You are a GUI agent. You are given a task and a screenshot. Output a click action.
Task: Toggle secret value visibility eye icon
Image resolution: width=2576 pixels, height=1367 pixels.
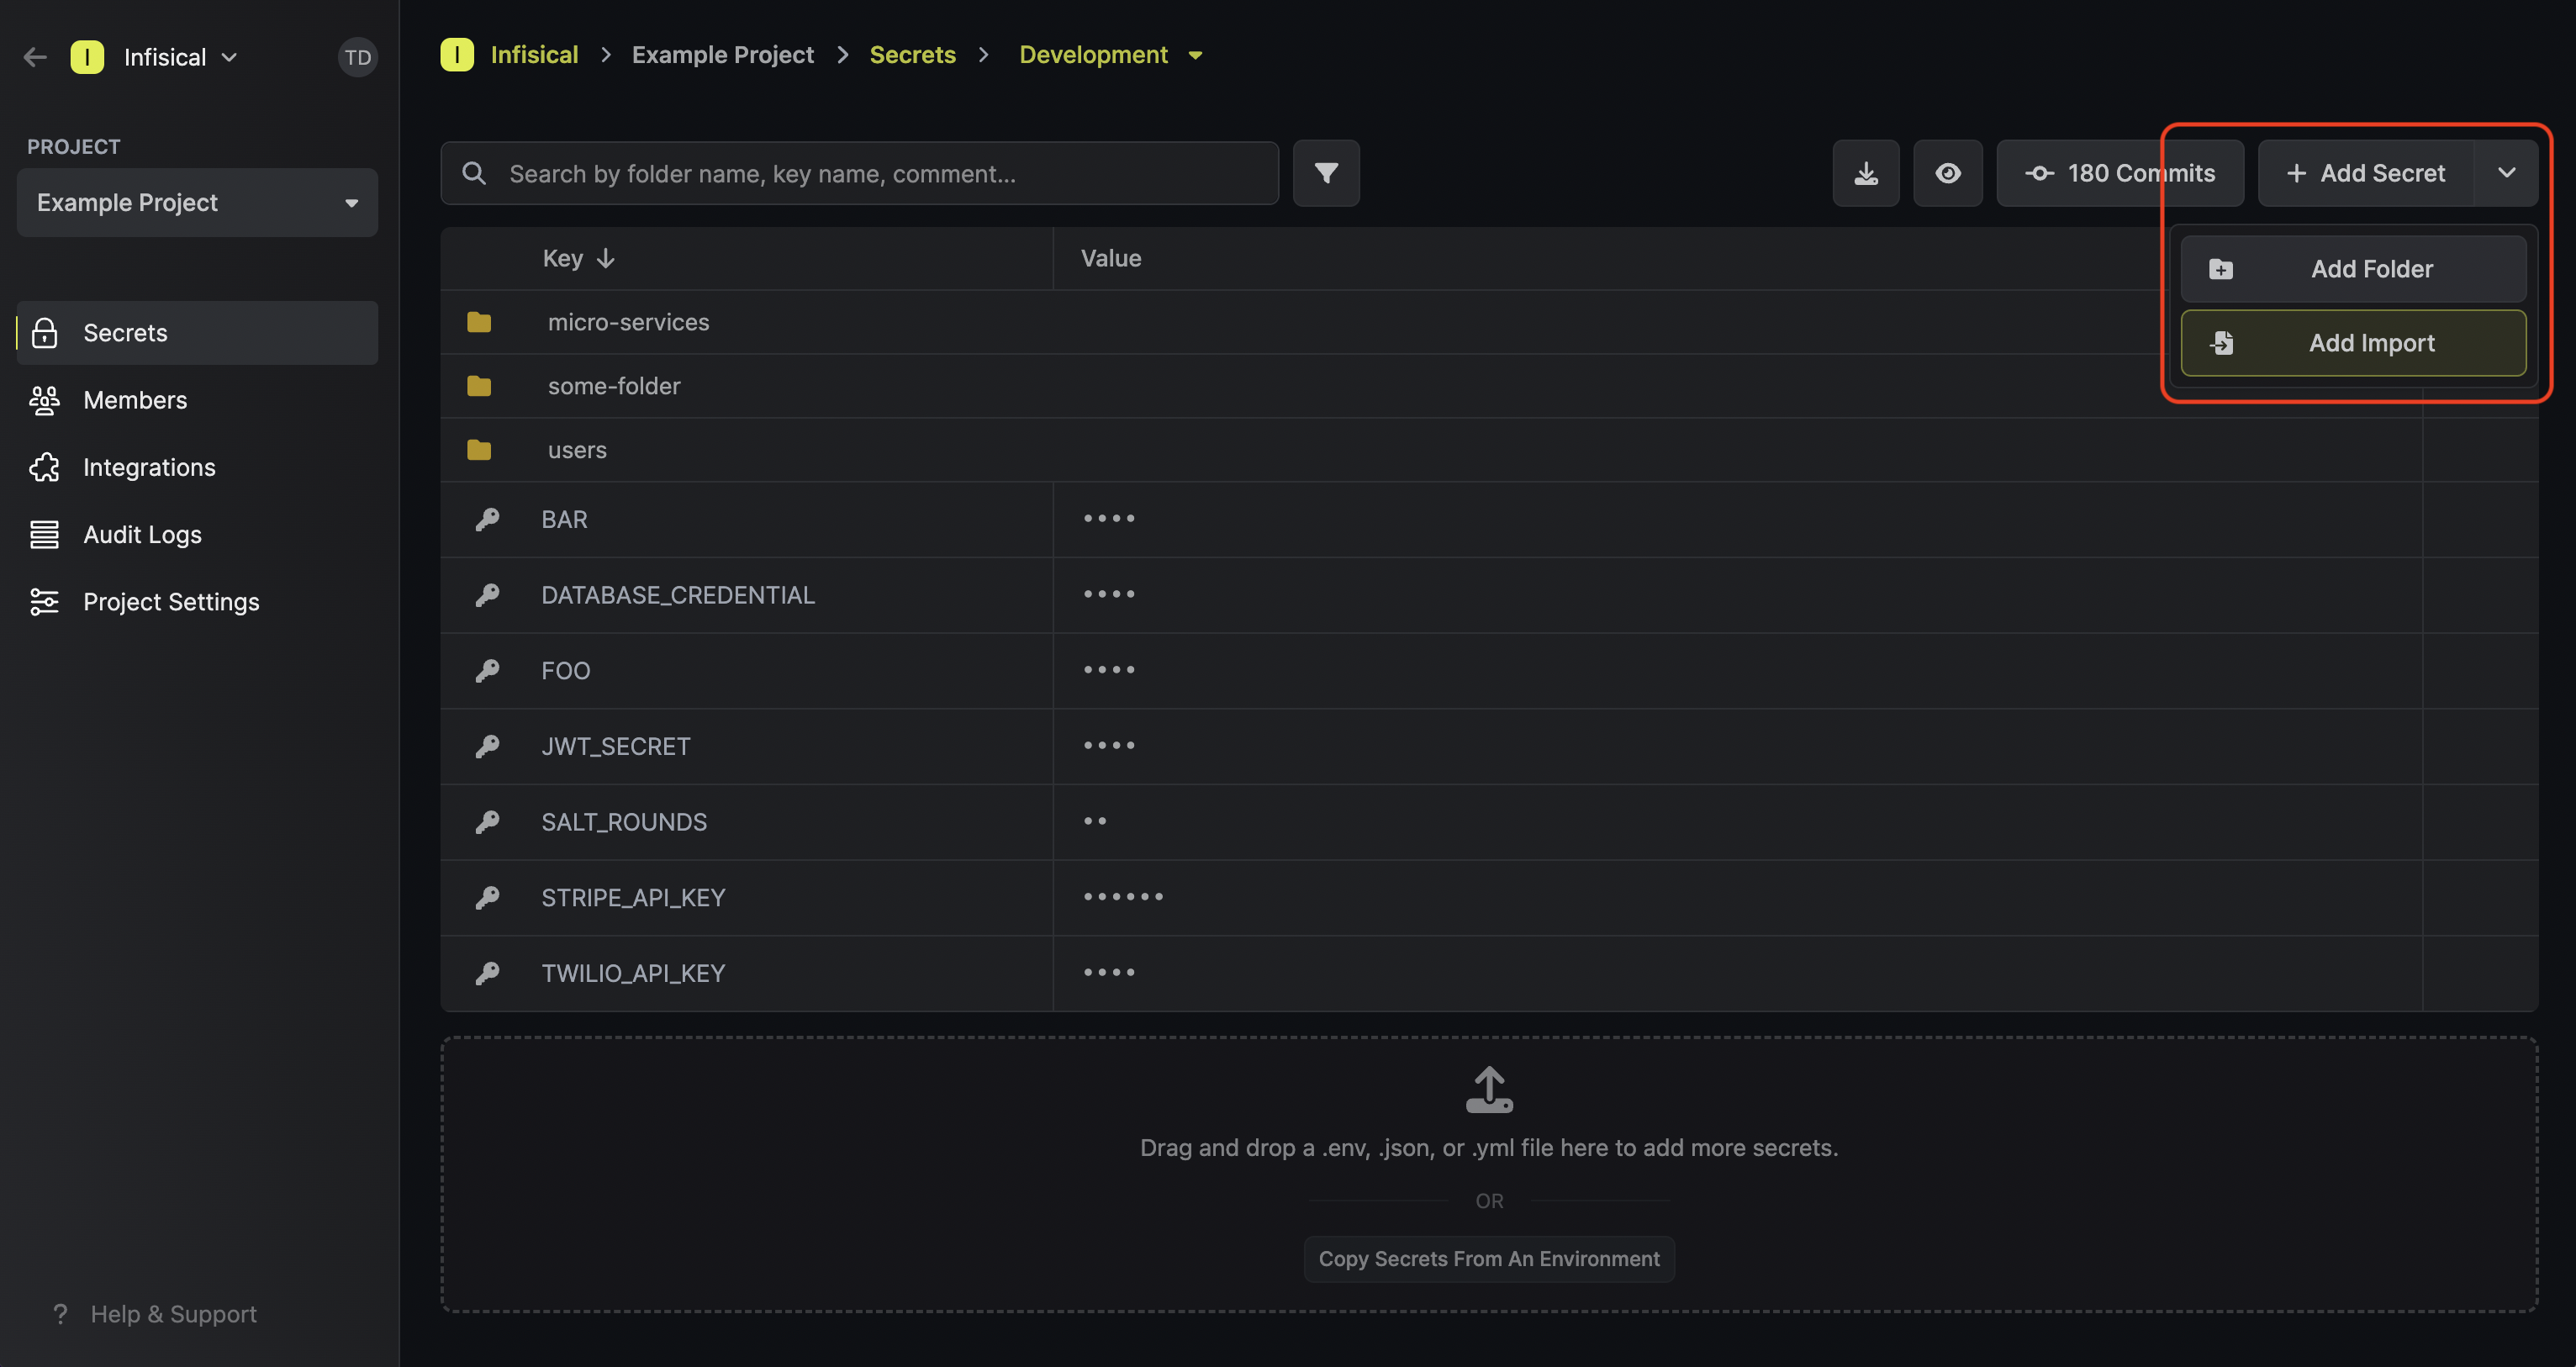pos(1947,173)
